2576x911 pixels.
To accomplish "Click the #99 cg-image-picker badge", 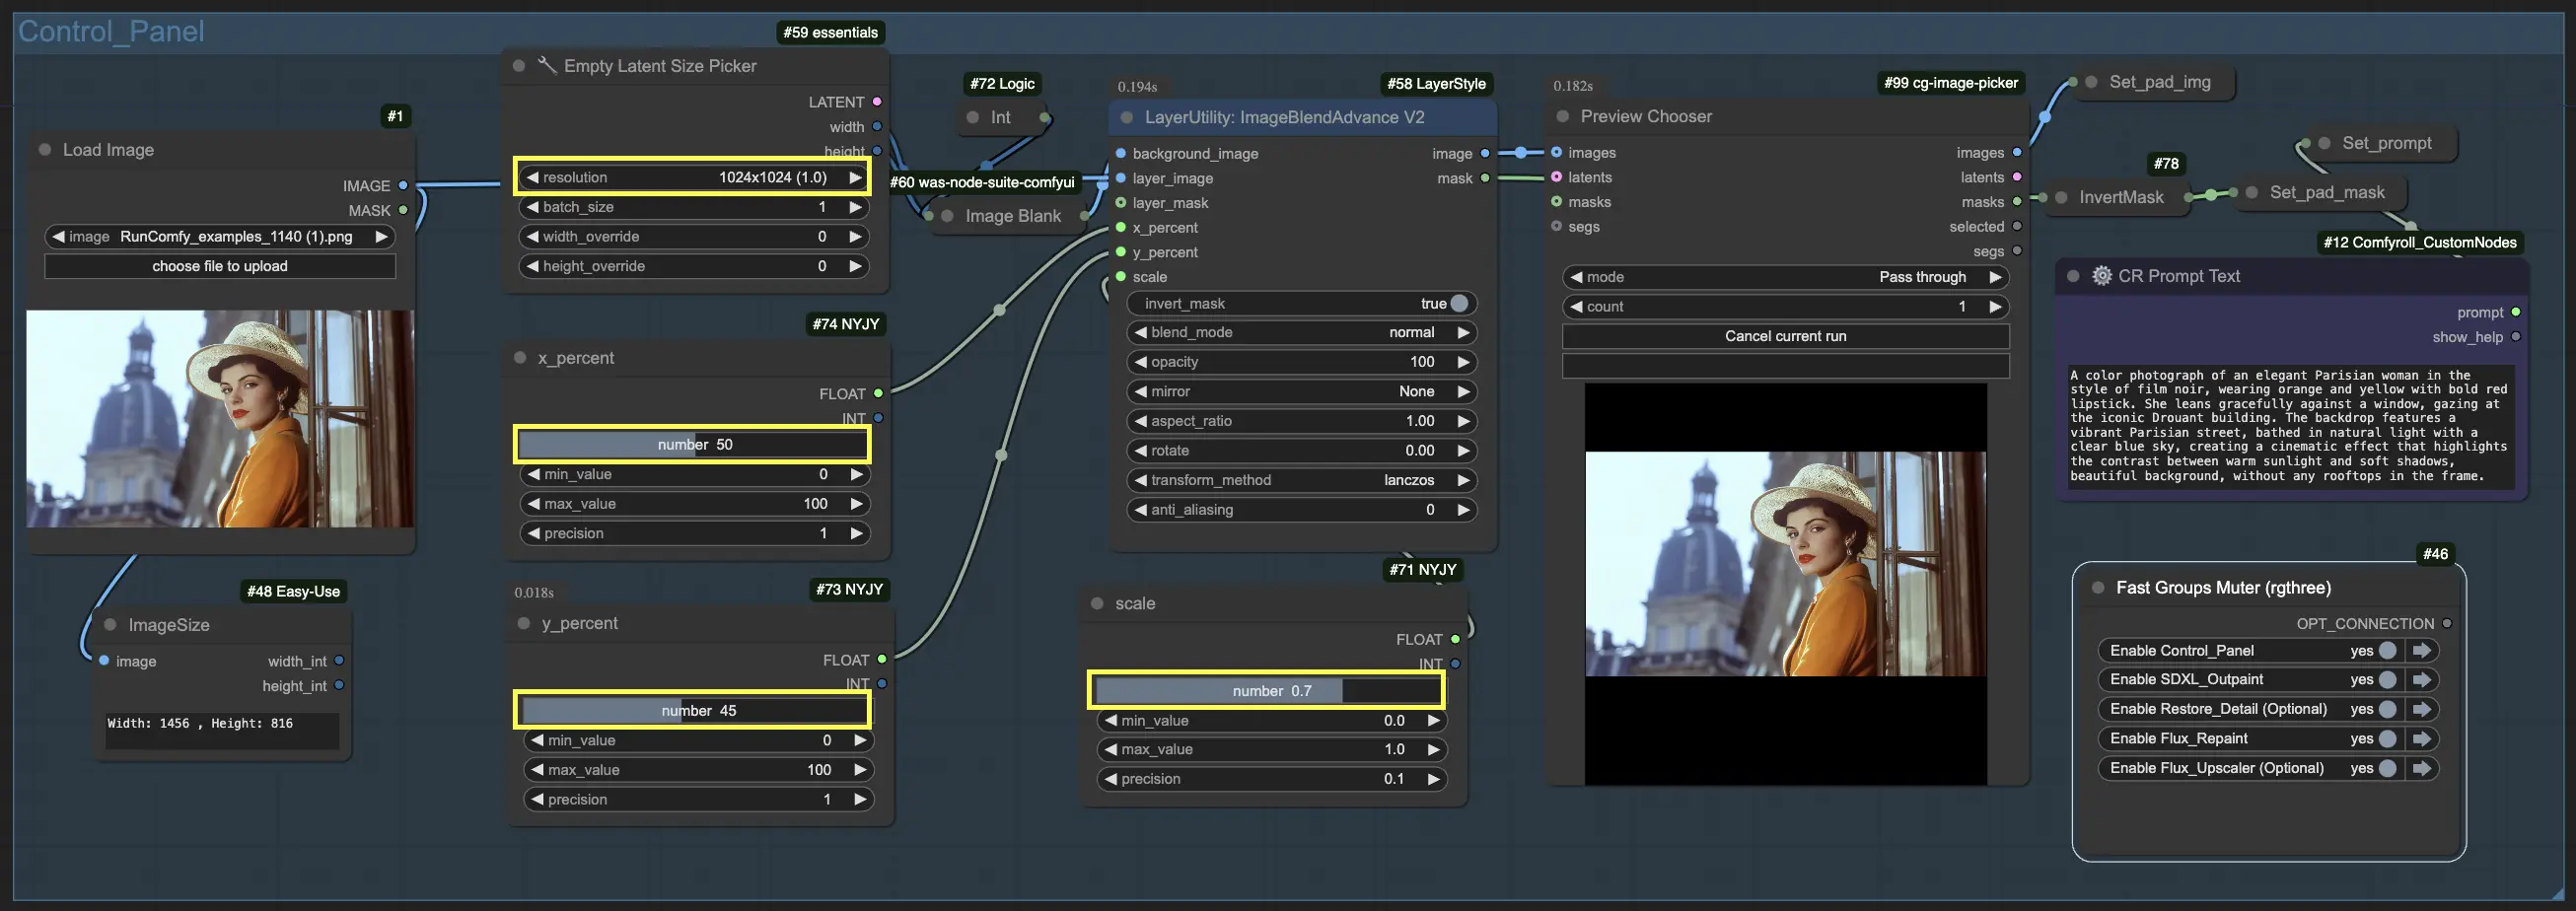I will [1950, 83].
